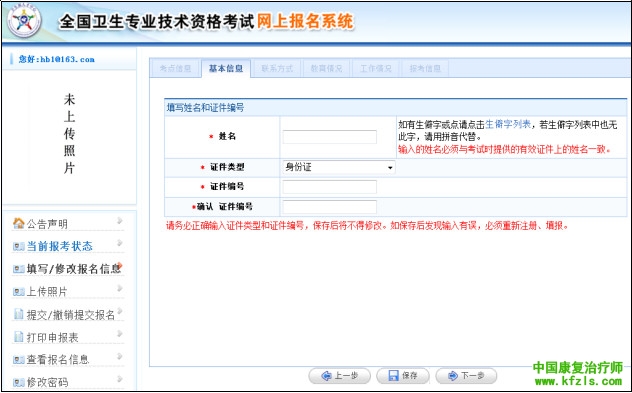This screenshot has width=632, height=393.
Task: Switch to the 联系方式 tab
Action: (277, 69)
